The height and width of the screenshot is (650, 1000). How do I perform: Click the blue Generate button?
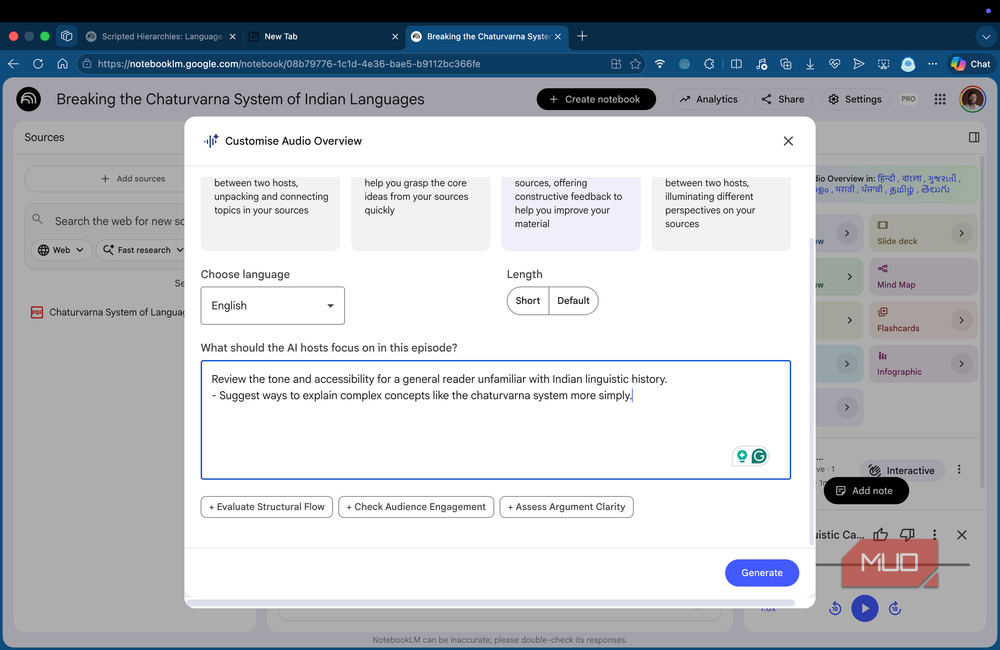pos(761,573)
